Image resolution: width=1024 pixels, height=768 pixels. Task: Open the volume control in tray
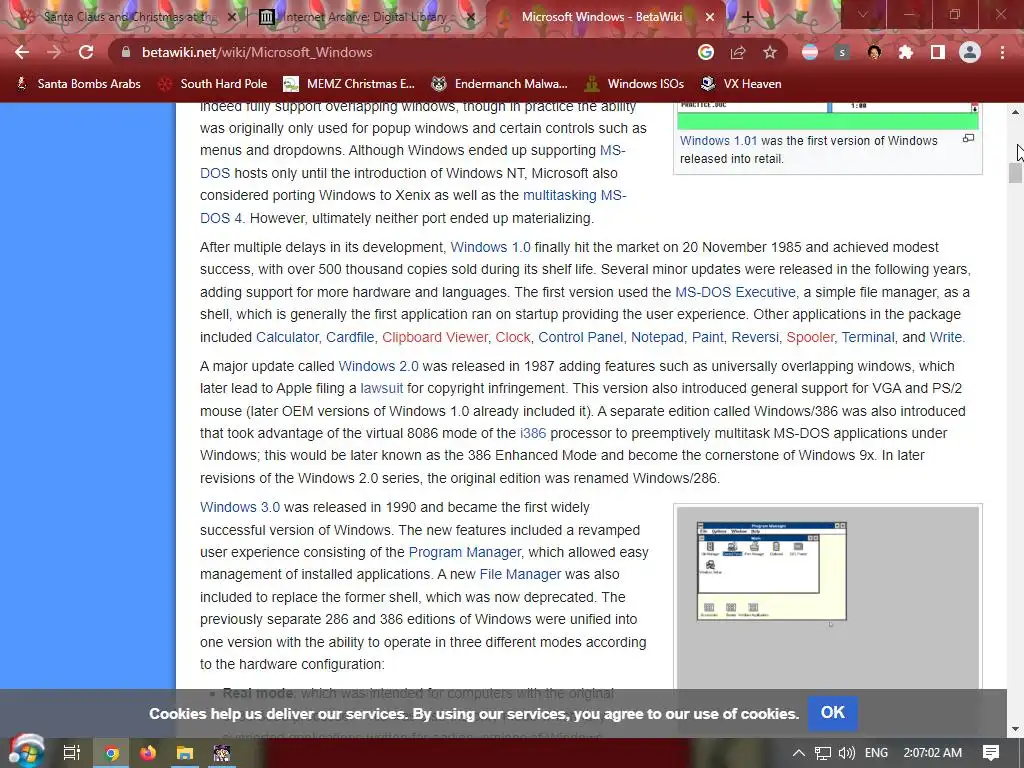(846, 753)
